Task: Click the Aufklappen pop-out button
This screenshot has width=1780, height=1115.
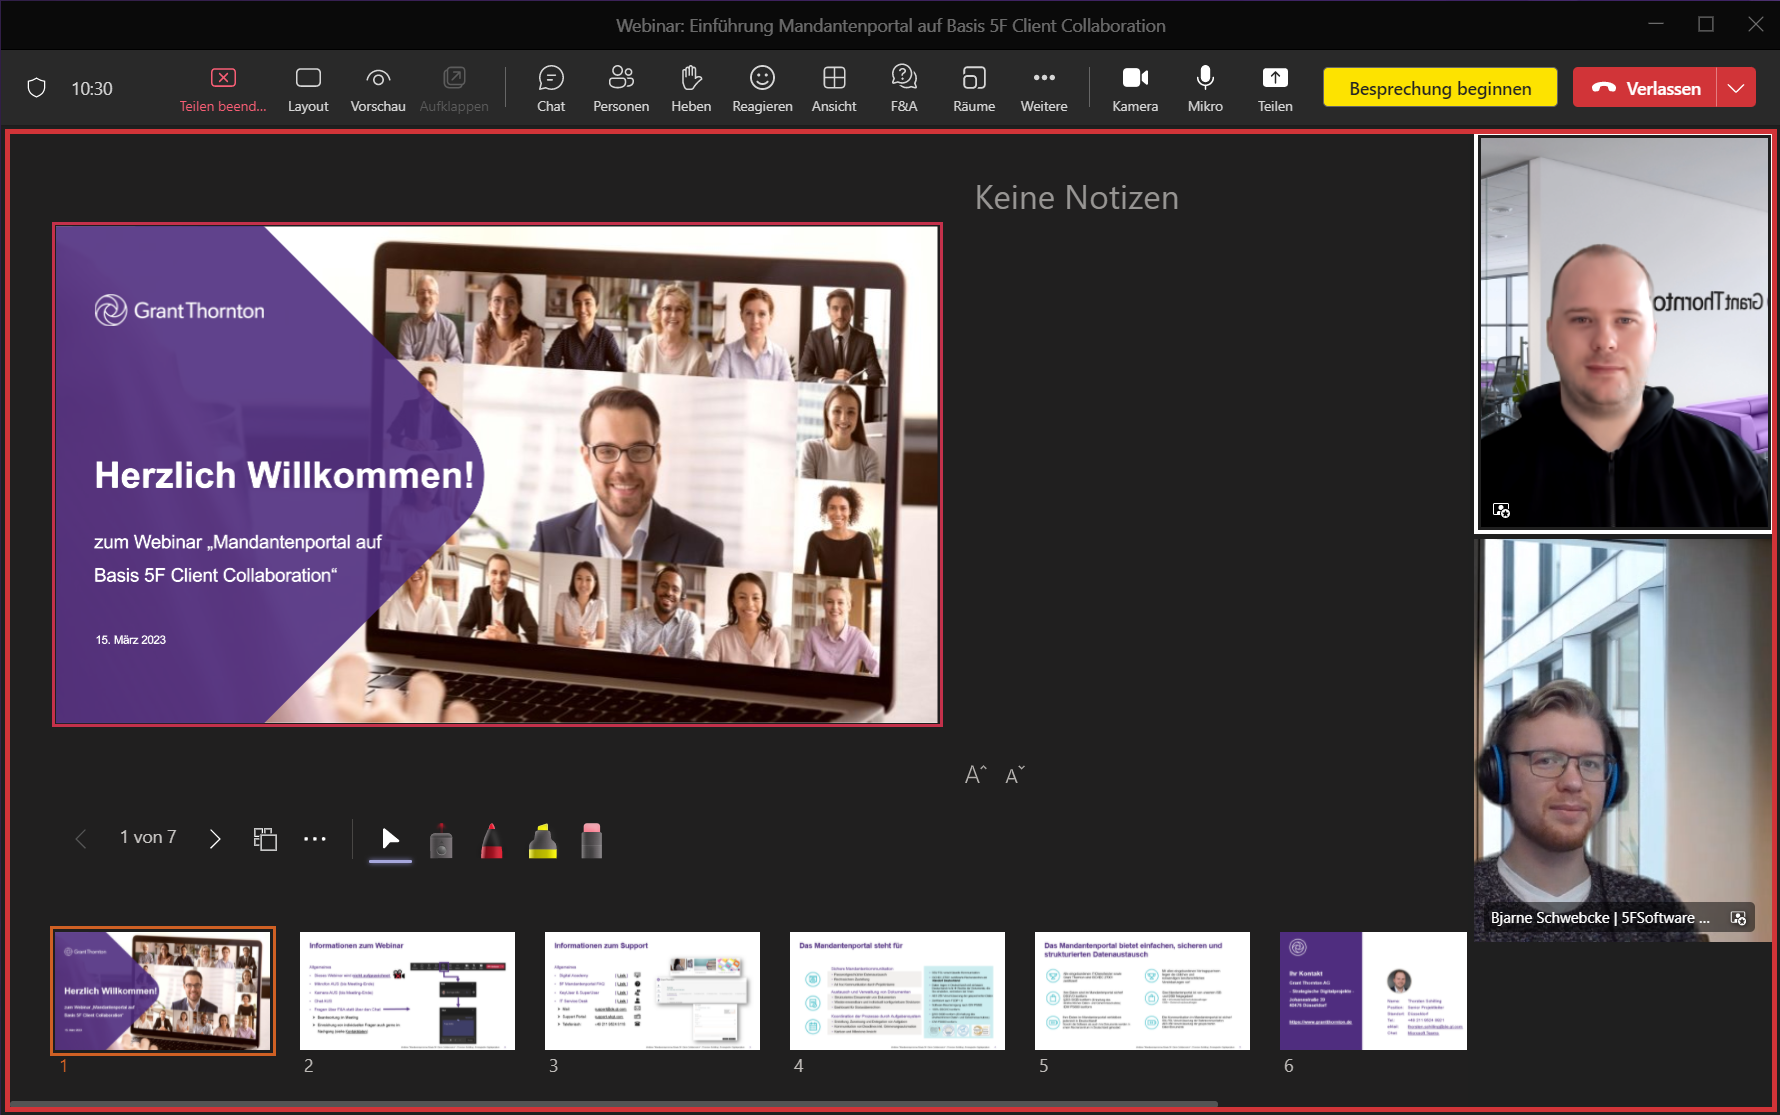Action: point(454,89)
